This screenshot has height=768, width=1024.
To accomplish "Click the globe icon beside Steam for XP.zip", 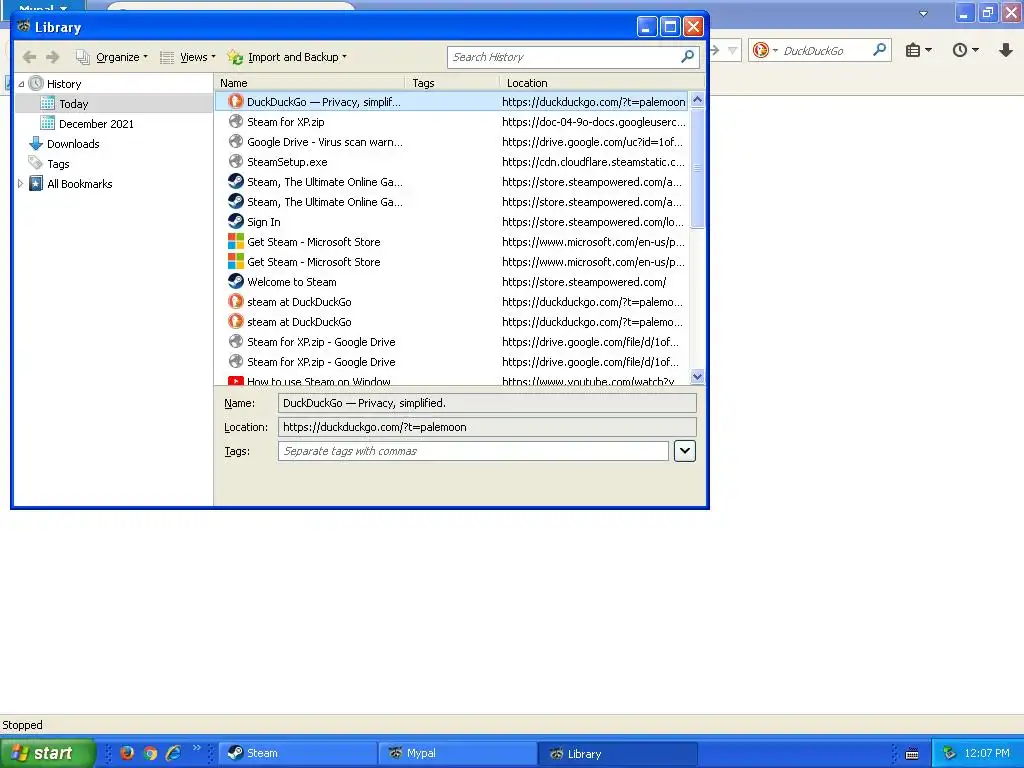I will click(236, 121).
